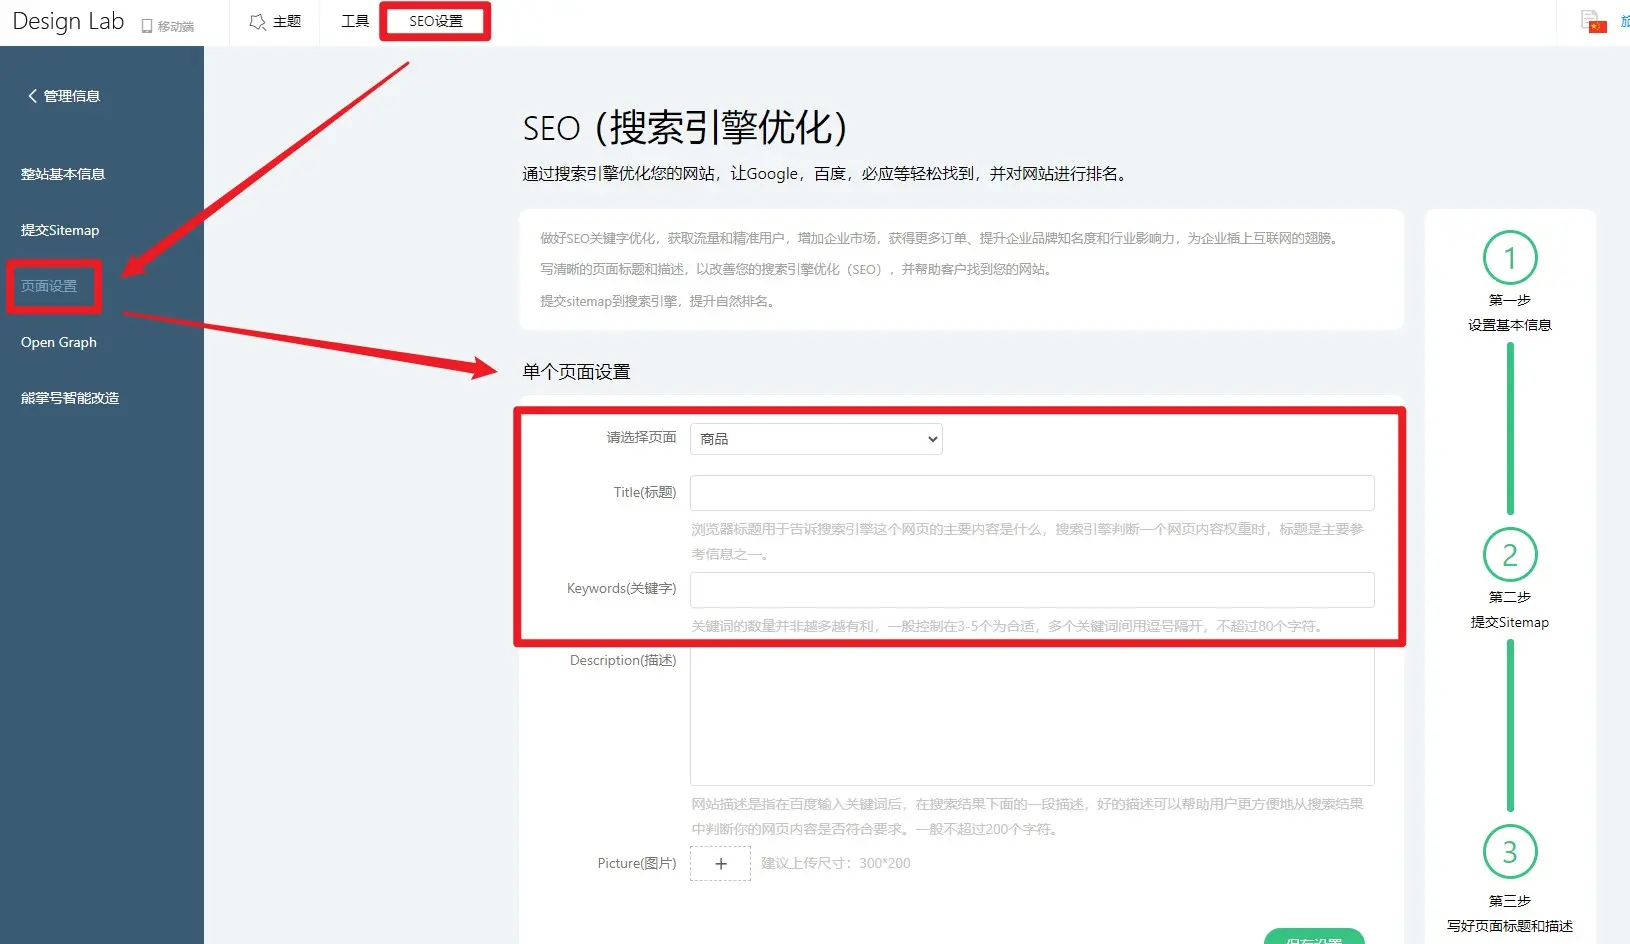Click the step 3 circle icon
1630x944 pixels.
tap(1509, 852)
